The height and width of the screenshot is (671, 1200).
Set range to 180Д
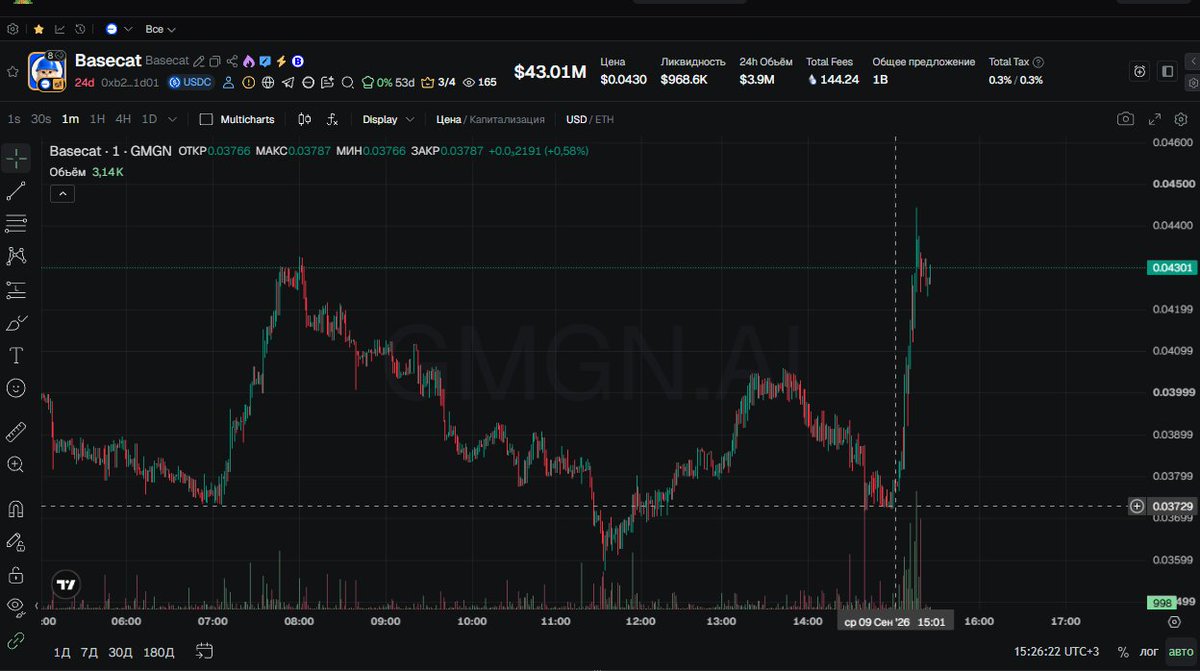coord(158,652)
